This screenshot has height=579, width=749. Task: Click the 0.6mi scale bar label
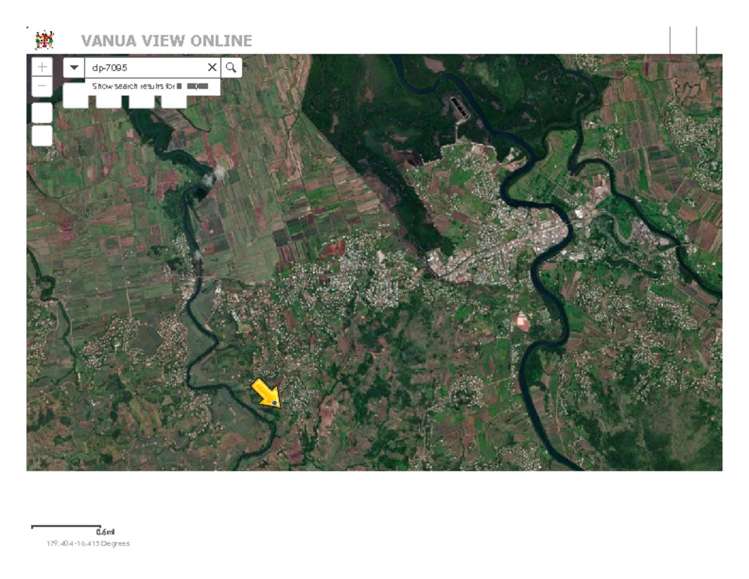[105, 532]
